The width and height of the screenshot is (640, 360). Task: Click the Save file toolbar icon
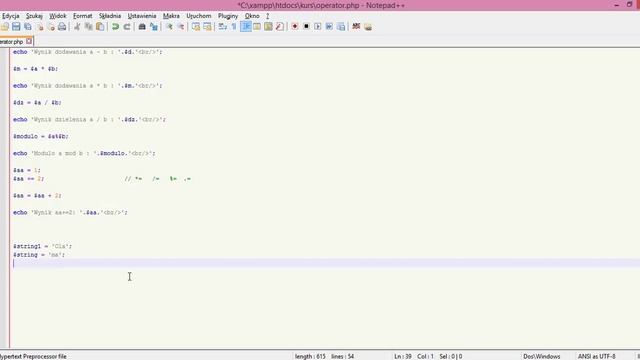click(x=16, y=27)
